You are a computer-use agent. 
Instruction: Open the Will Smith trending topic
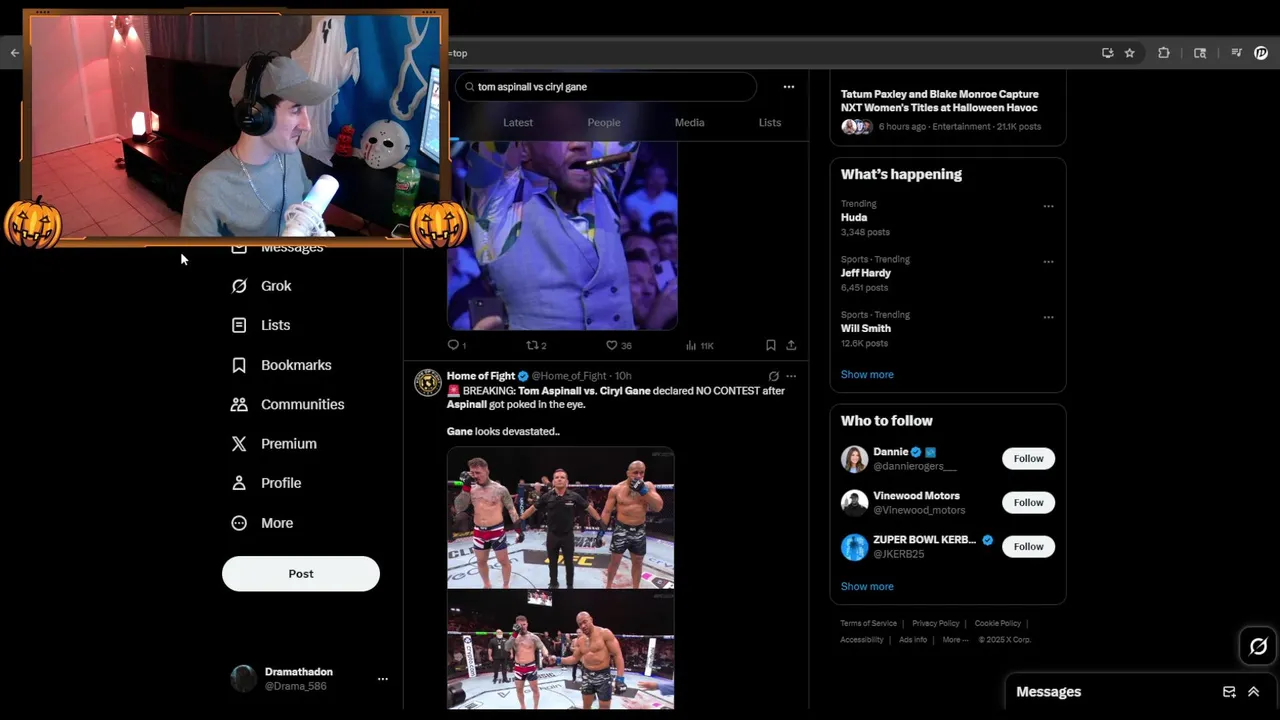click(947, 329)
